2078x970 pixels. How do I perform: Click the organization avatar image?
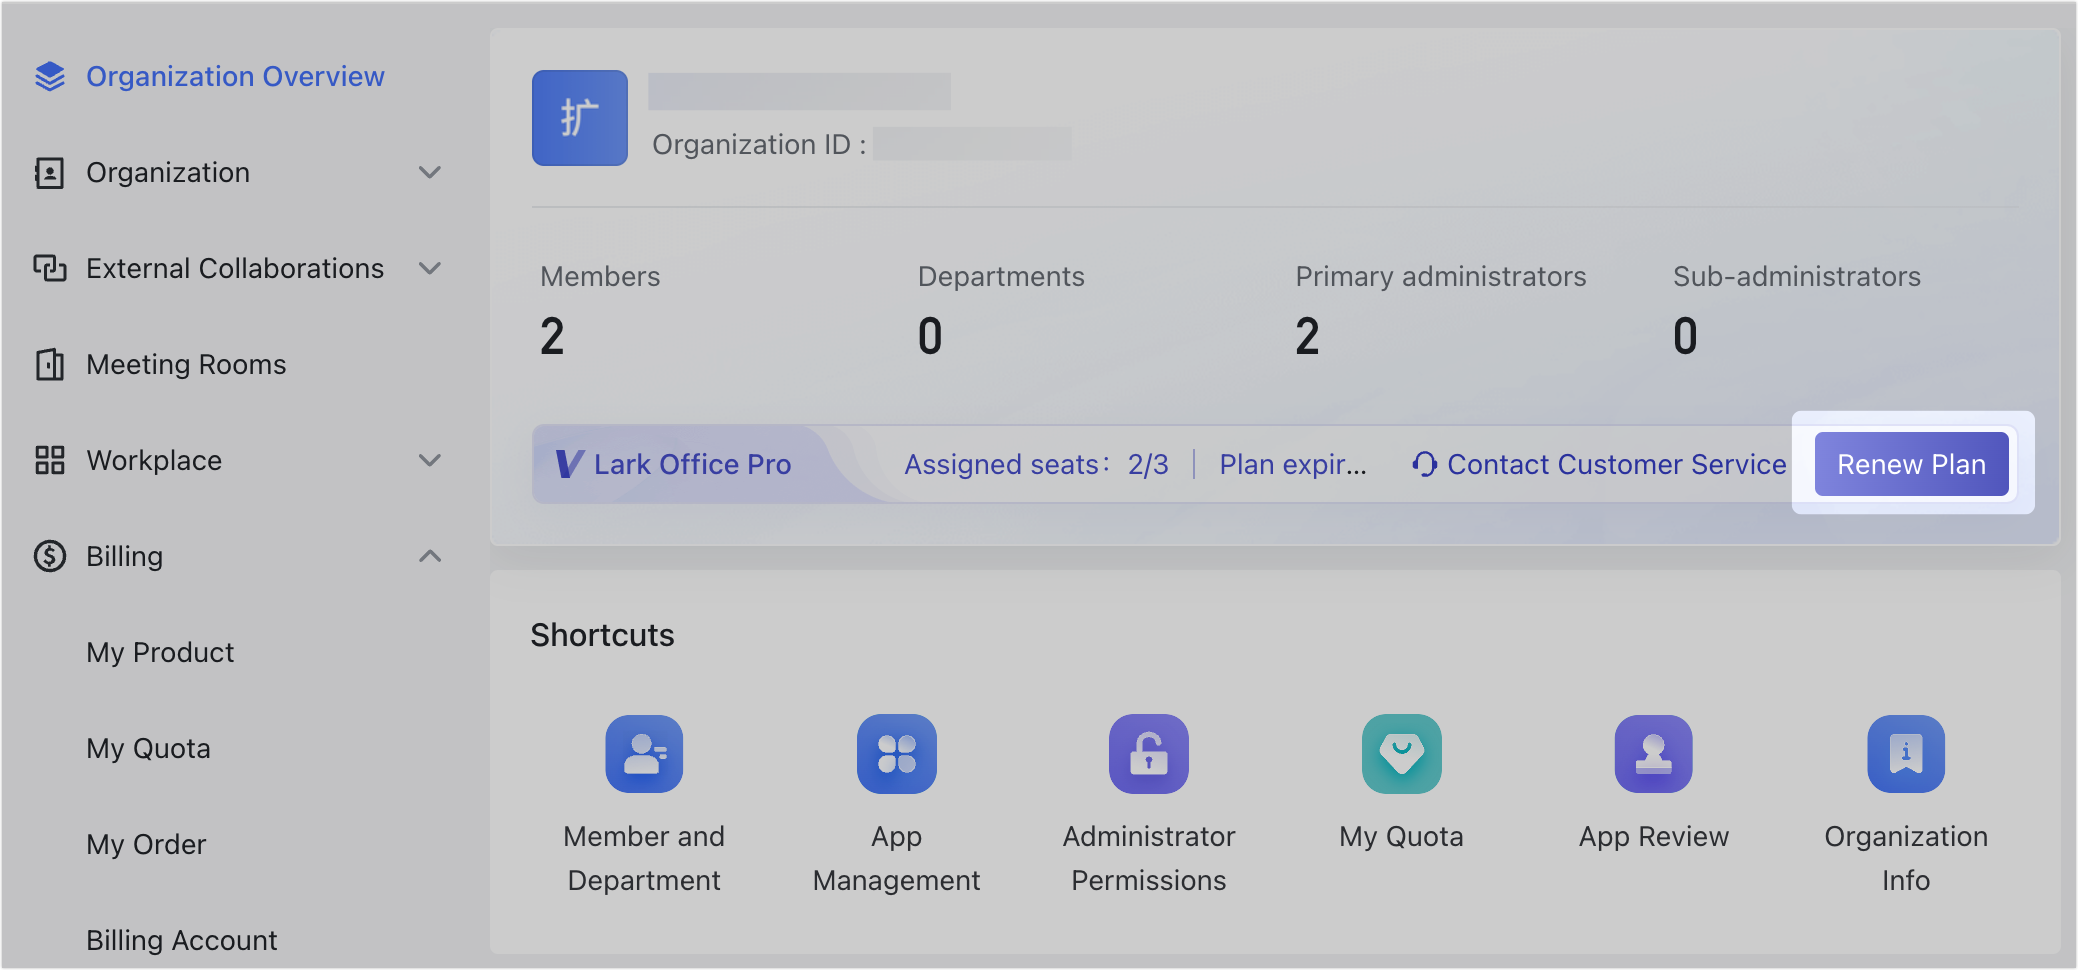pyautogui.click(x=579, y=117)
